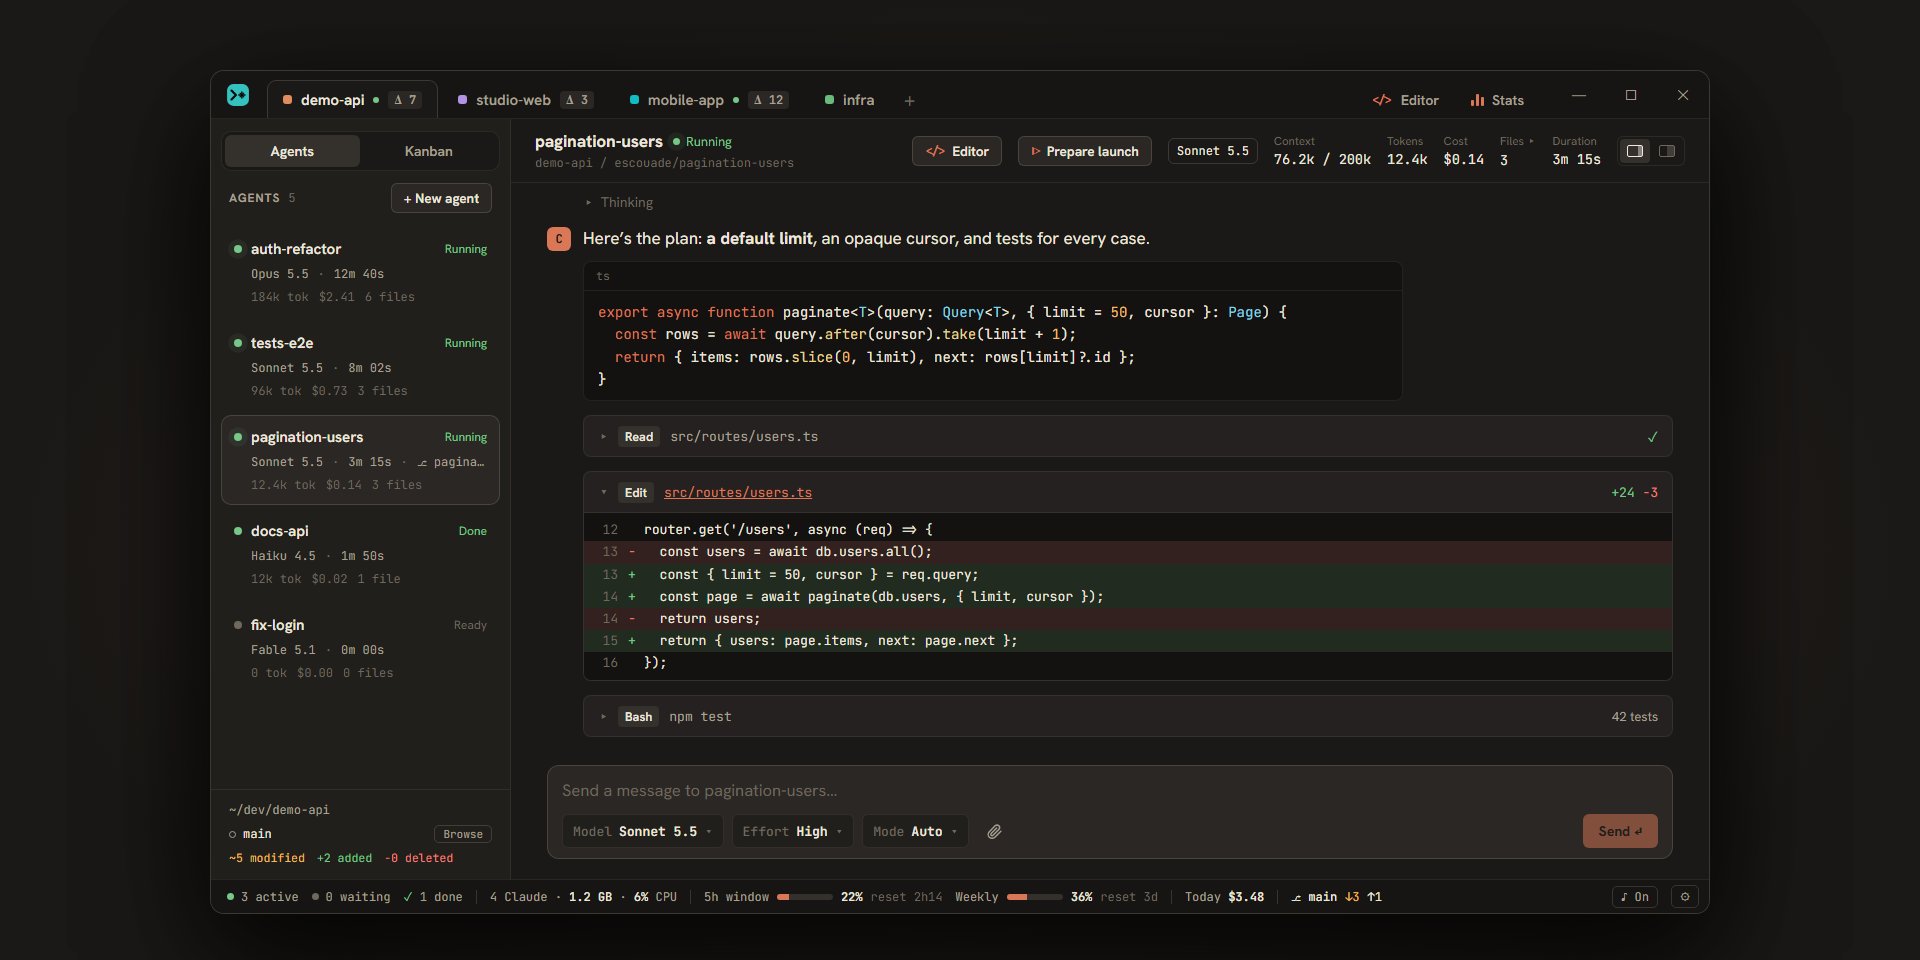
Task: Select the tests-e2e agent in the list
Action: click(360, 366)
